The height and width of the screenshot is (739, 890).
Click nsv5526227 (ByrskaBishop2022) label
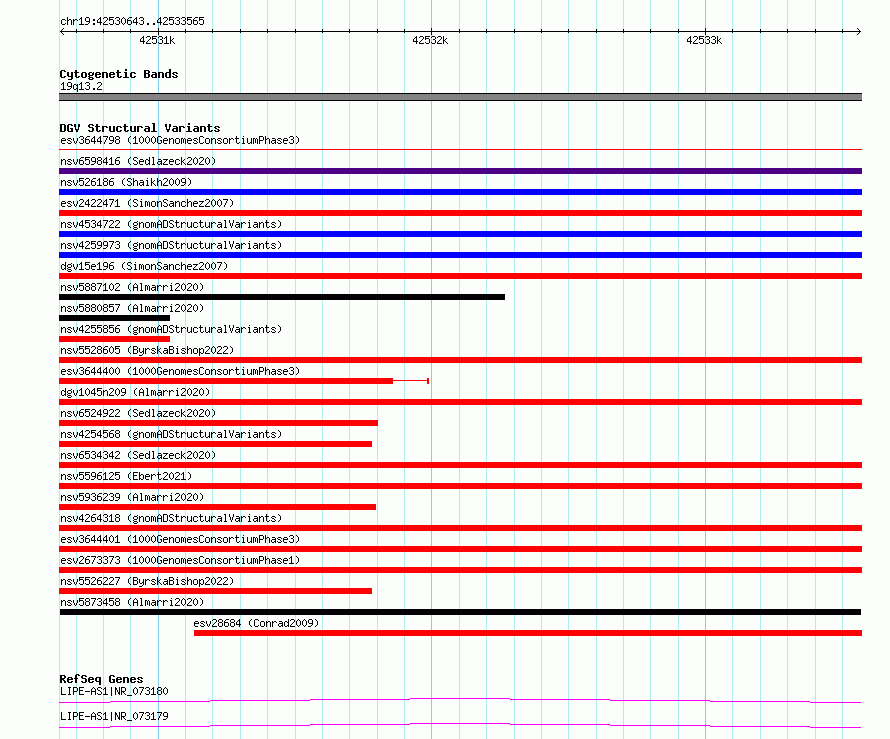[147, 581]
